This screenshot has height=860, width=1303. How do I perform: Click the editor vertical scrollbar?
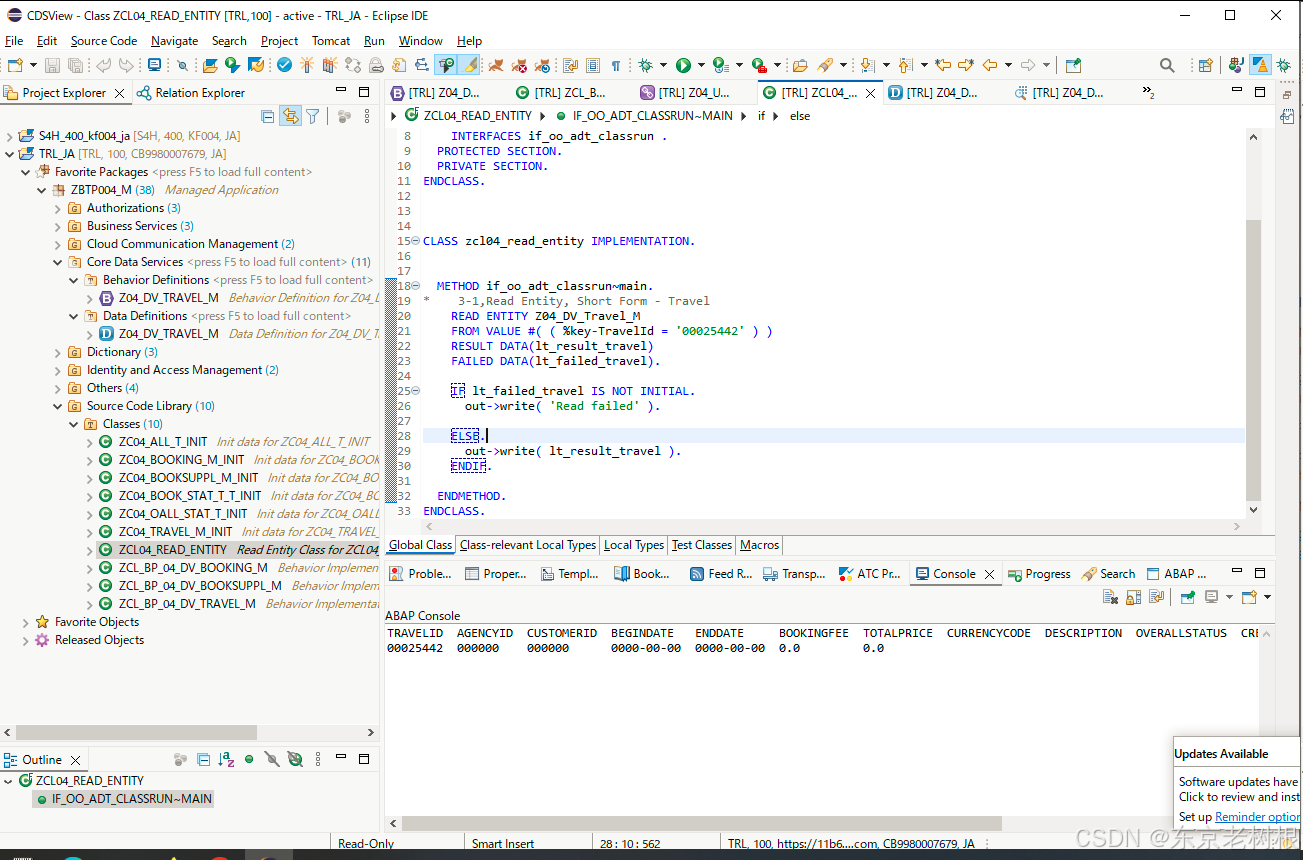1254,360
